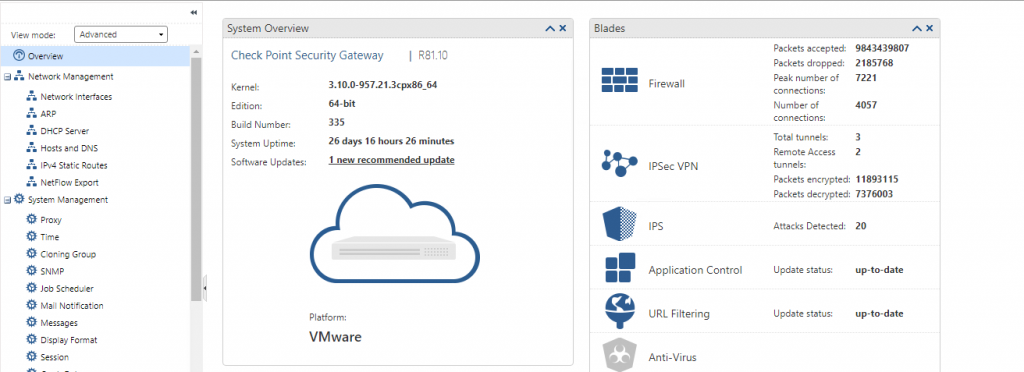Click the Network Management icon
The width and height of the screenshot is (1024, 372).
pos(19,76)
